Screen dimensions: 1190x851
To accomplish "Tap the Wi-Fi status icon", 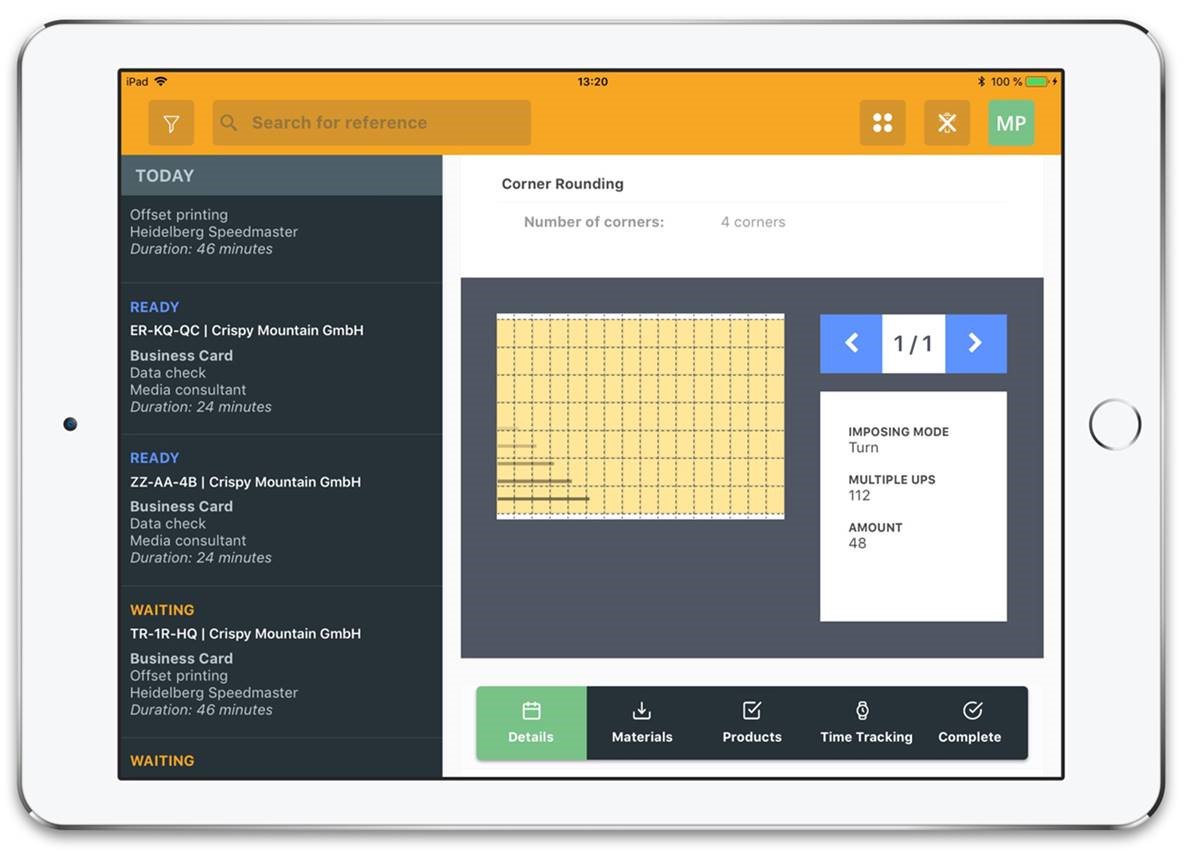I will [x=161, y=81].
